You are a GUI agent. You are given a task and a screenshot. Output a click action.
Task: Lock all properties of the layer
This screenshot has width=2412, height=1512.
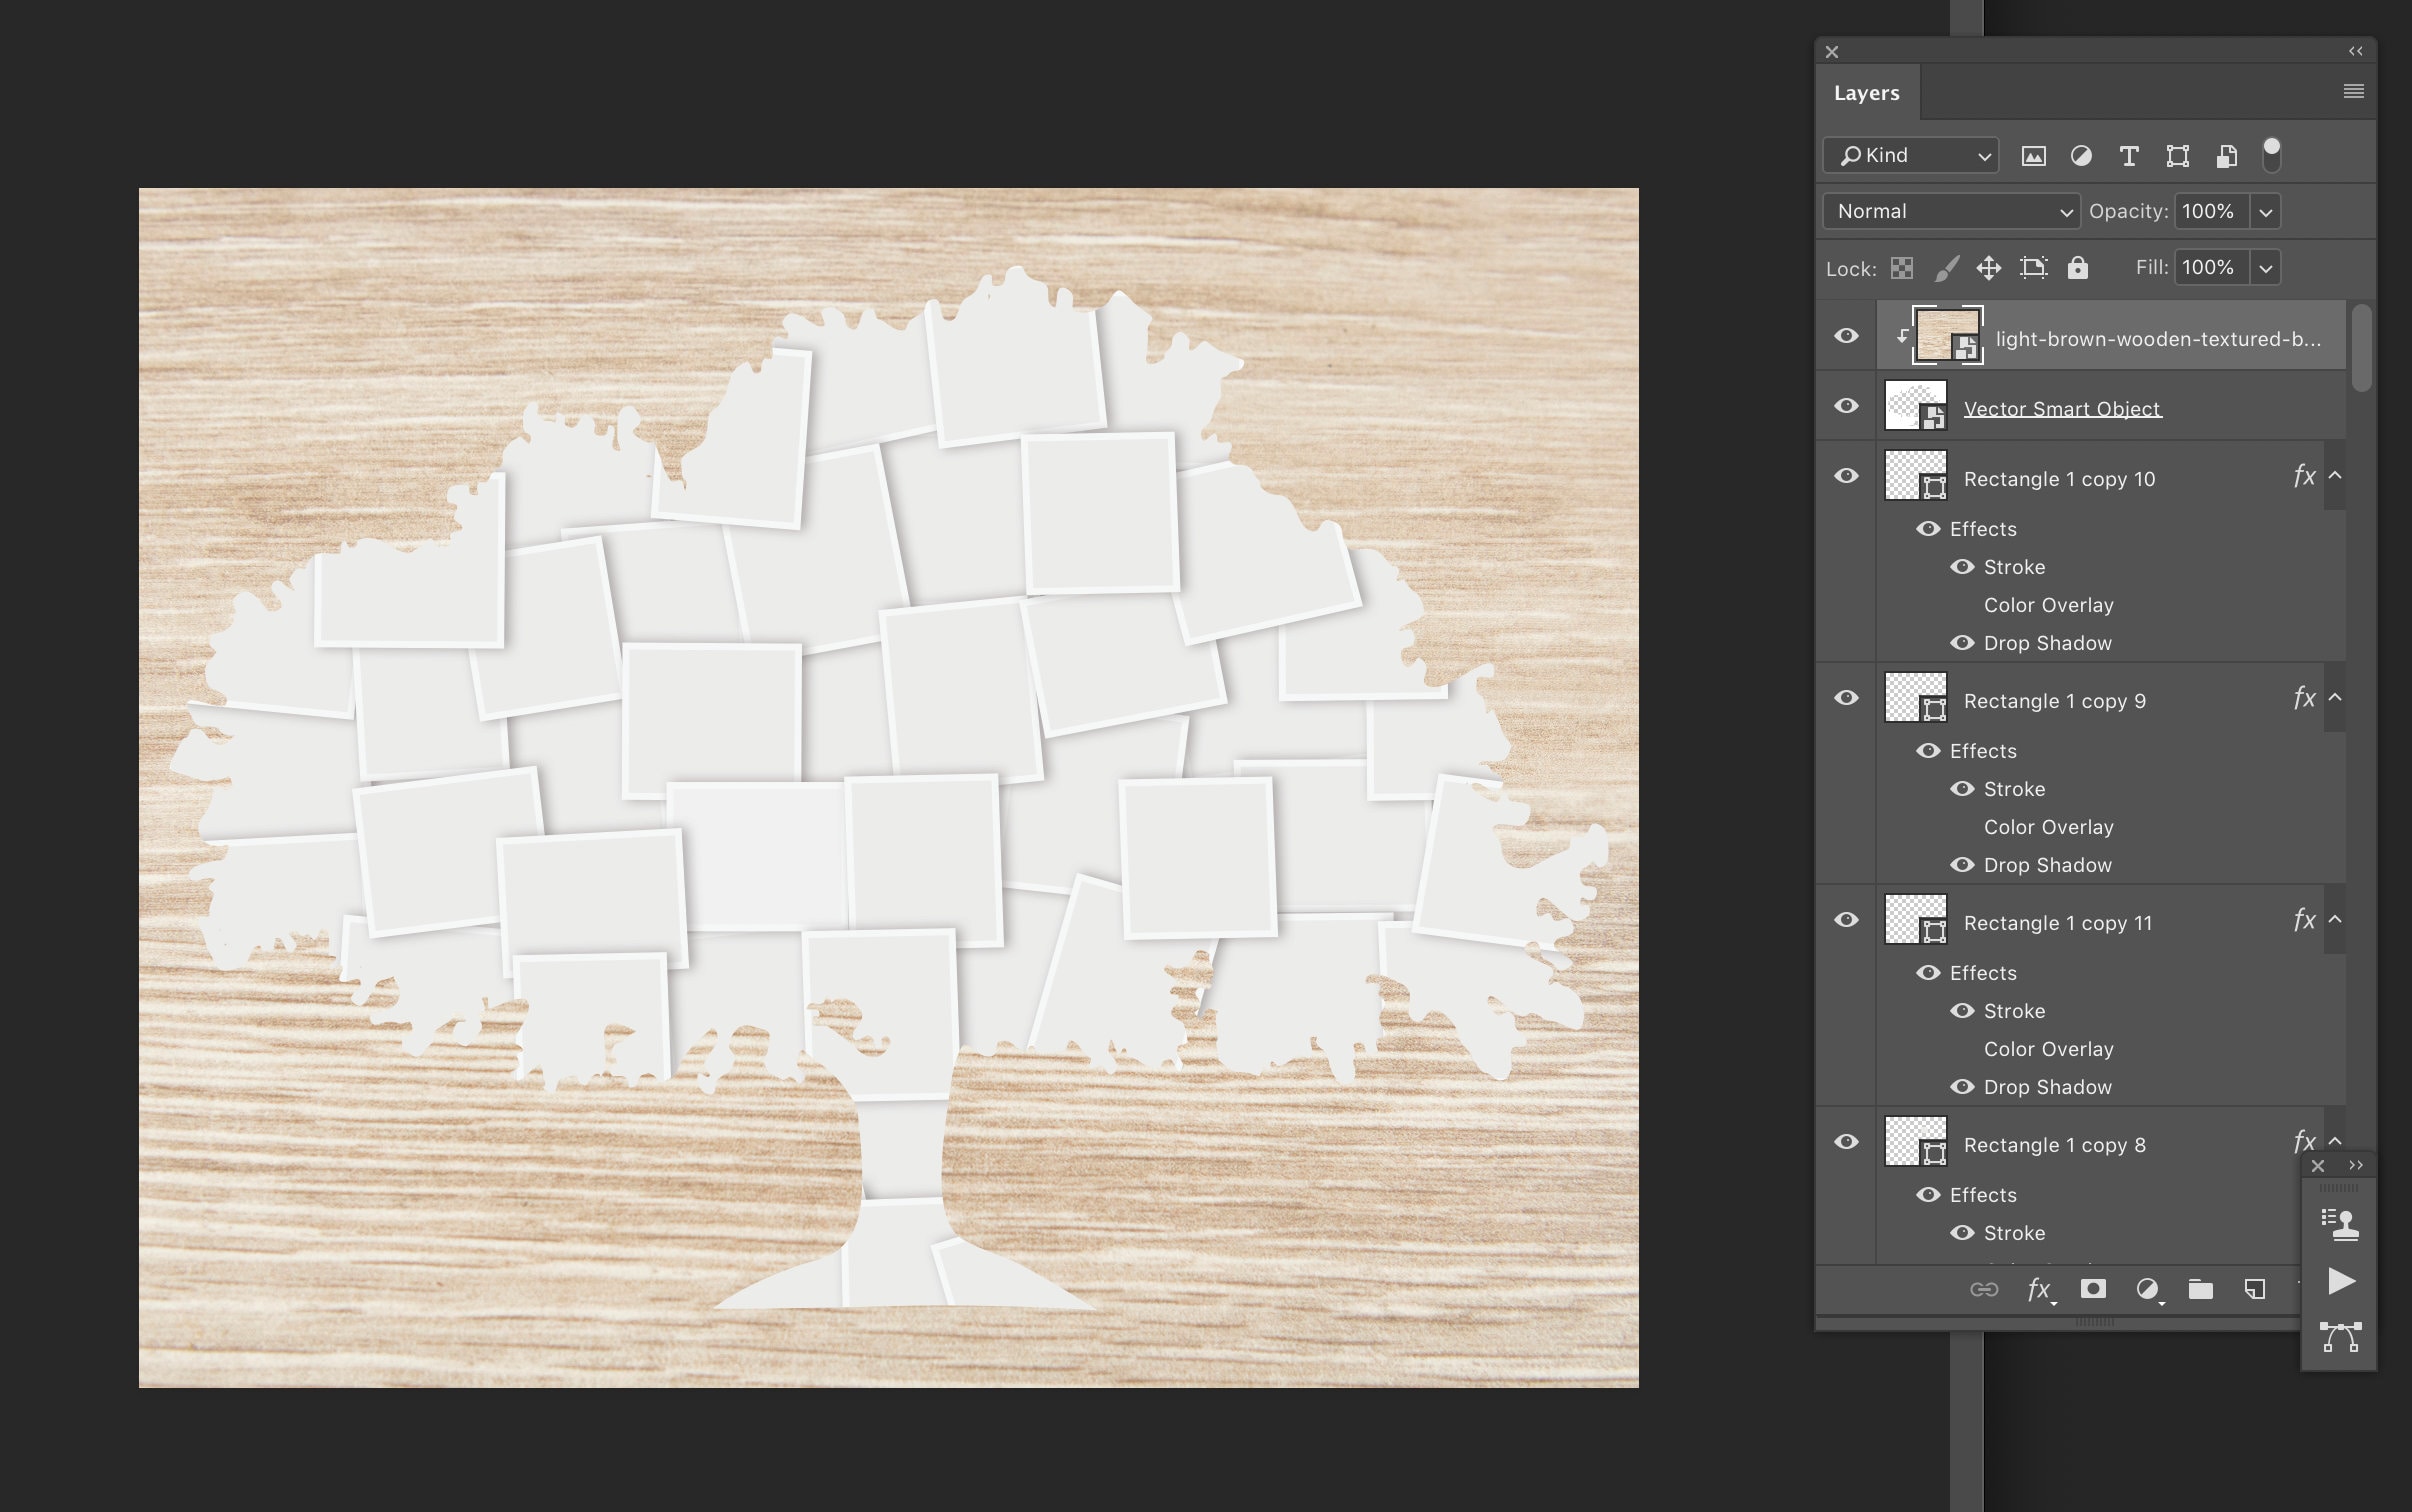pos(2080,267)
